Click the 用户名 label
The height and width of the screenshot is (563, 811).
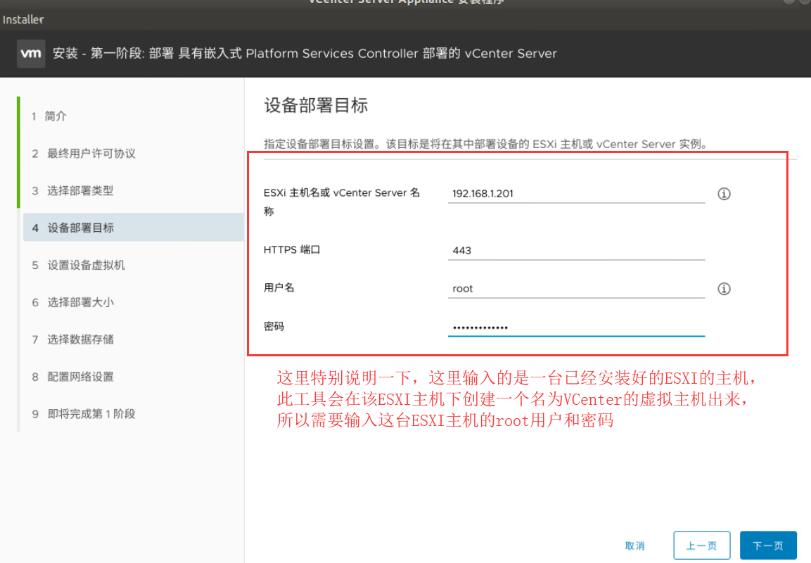(279, 287)
